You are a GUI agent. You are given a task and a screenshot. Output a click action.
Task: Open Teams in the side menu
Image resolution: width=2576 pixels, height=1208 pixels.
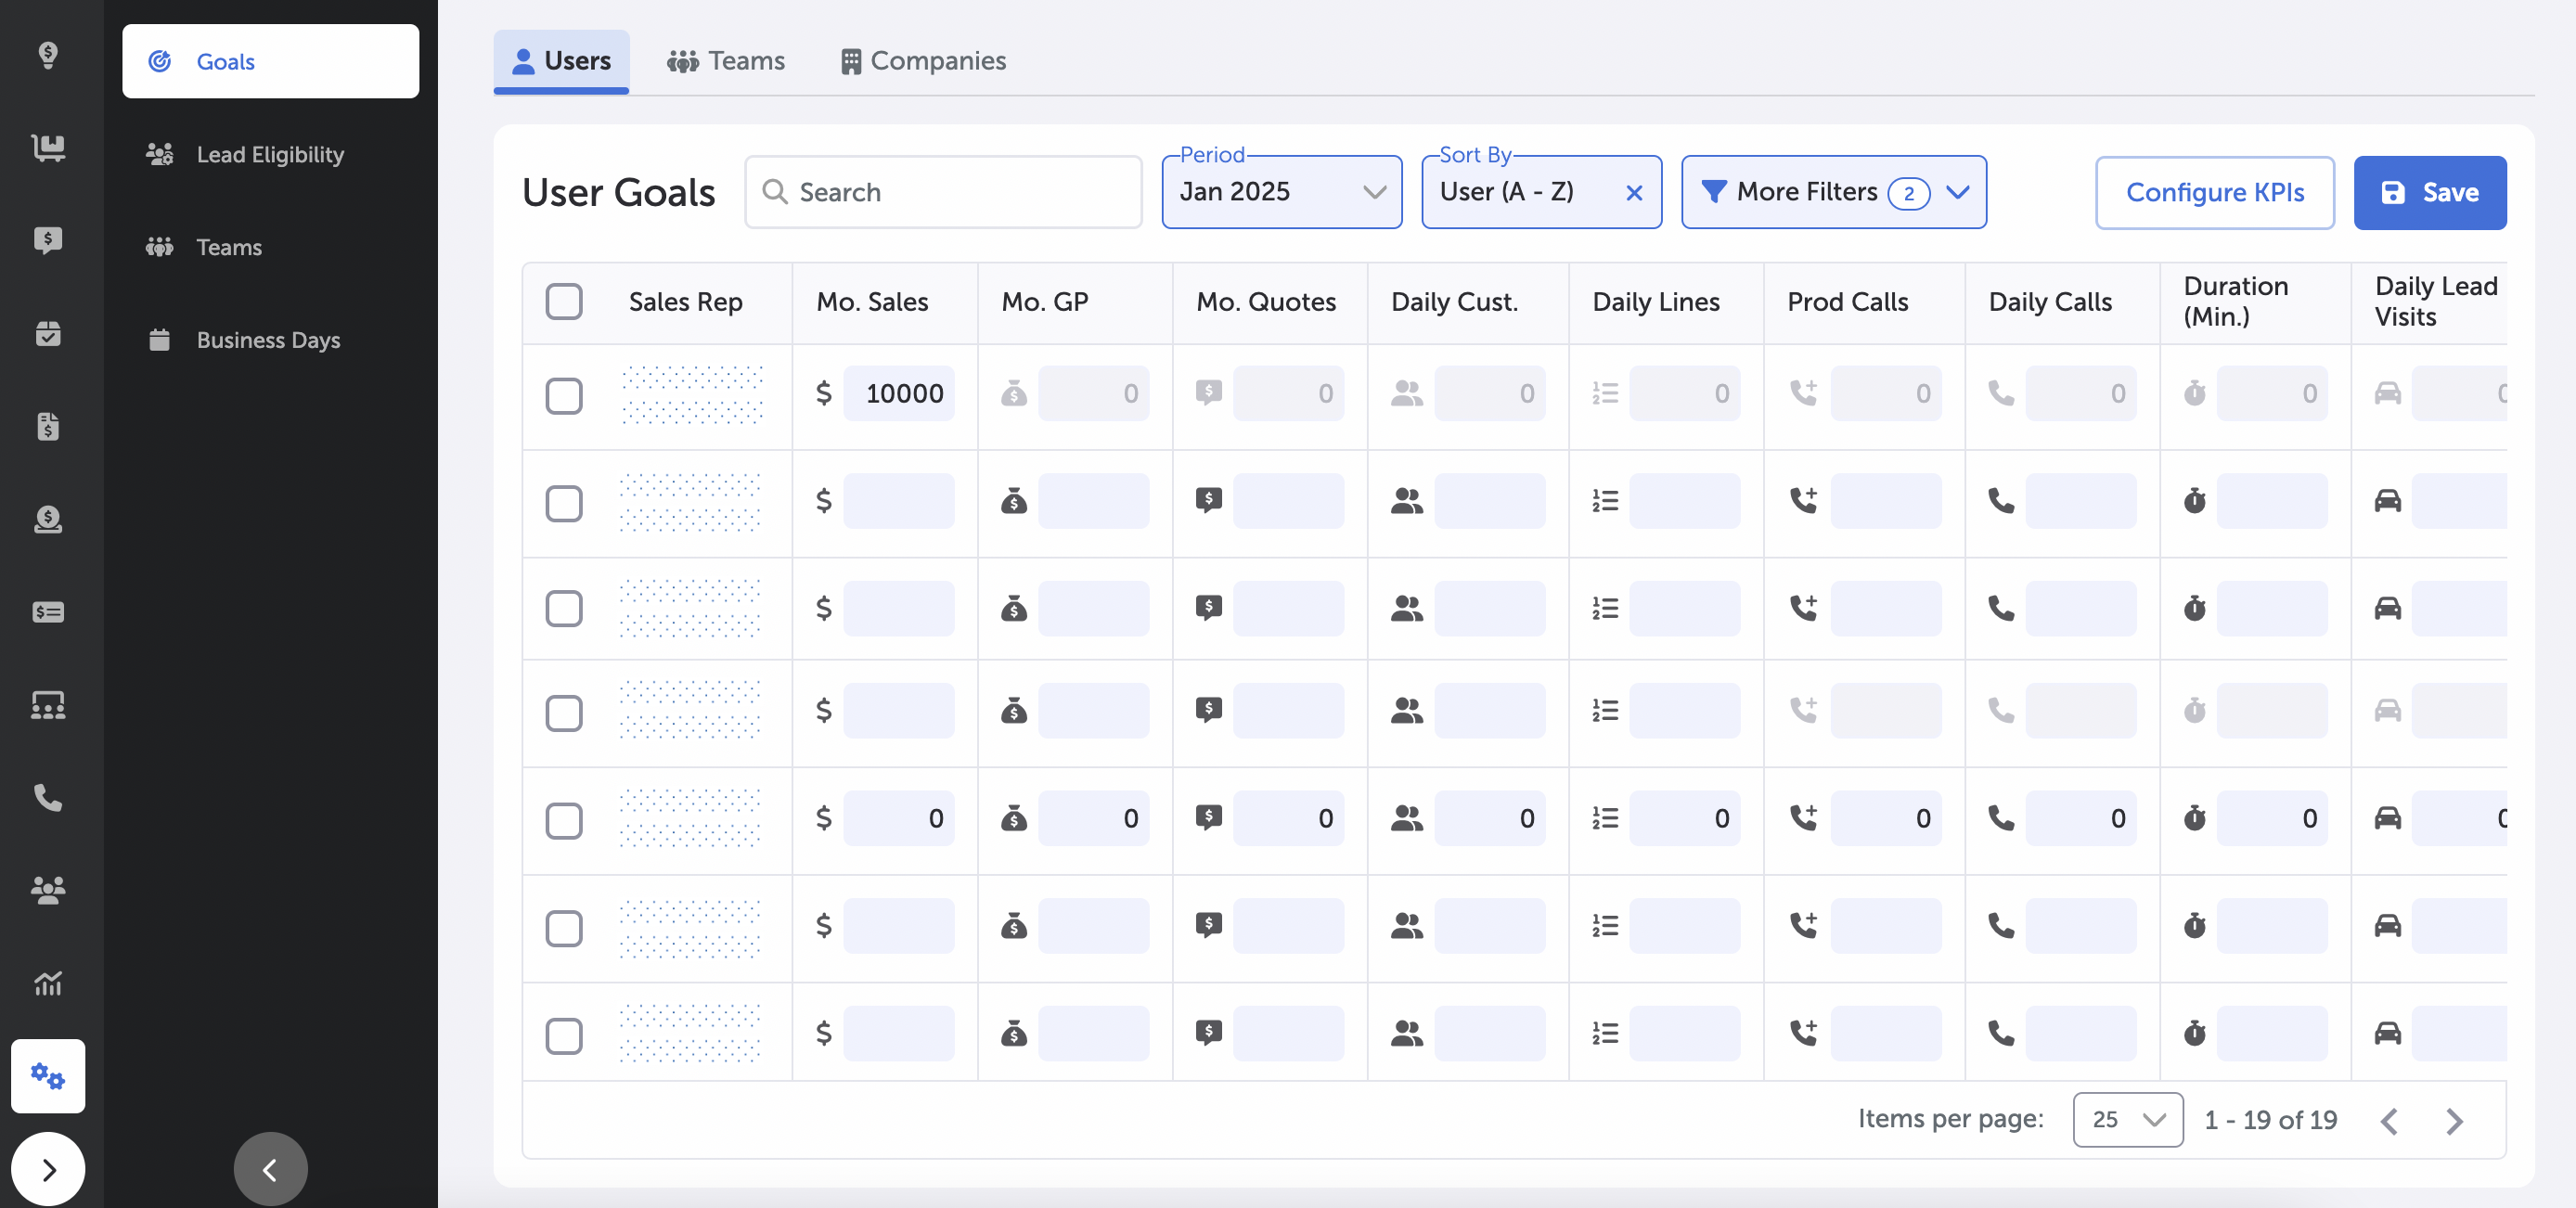click(x=270, y=247)
